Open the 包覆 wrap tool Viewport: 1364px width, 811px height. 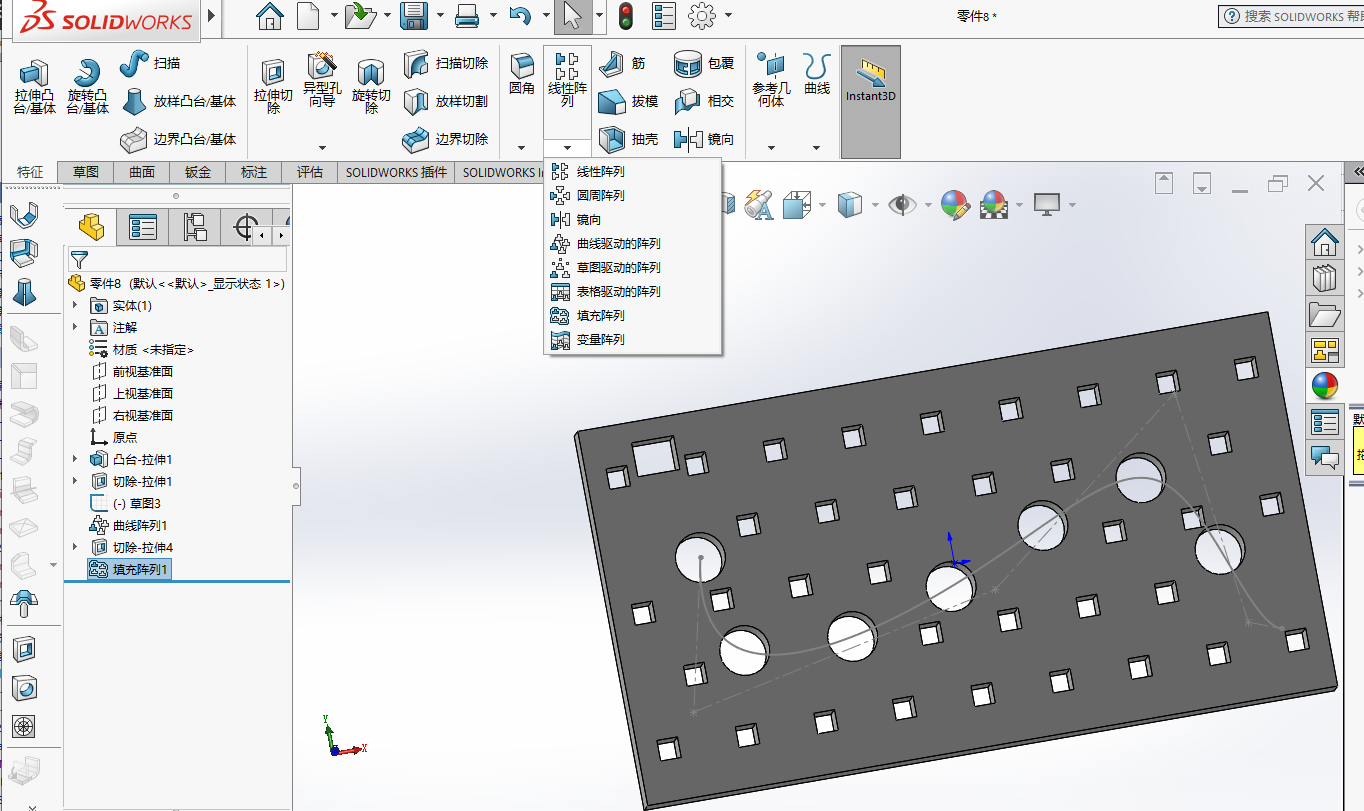point(704,63)
